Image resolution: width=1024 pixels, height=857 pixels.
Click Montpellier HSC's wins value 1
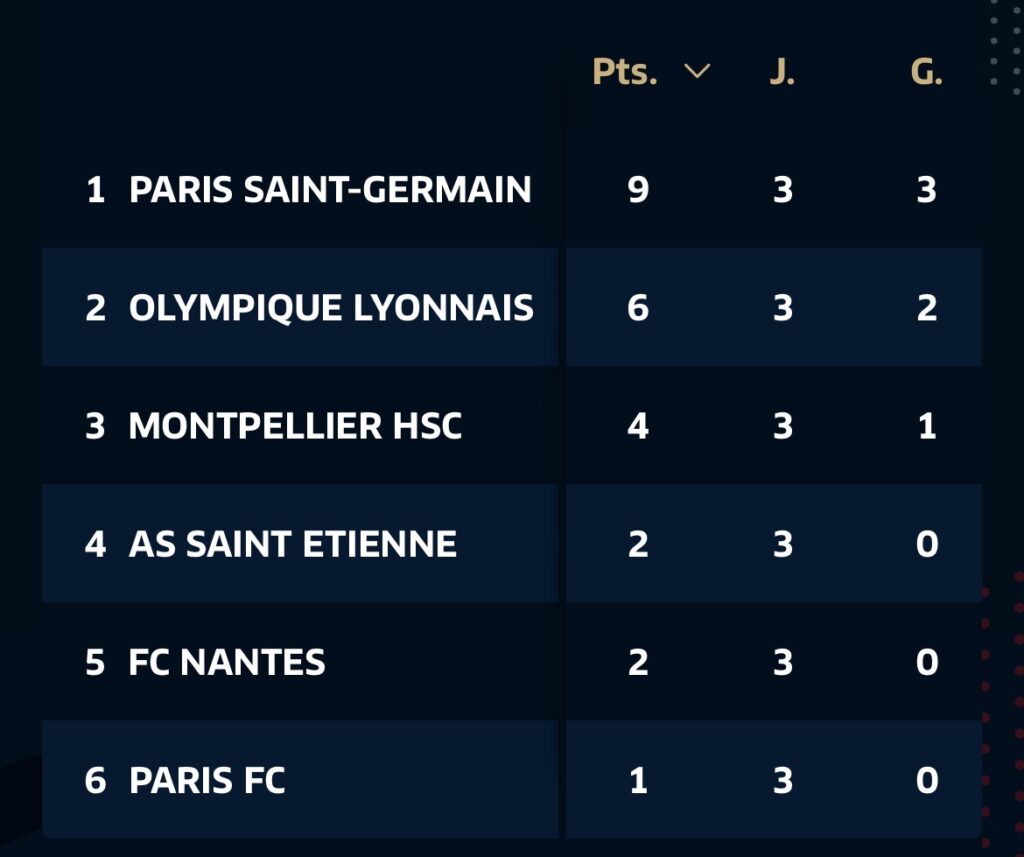click(x=927, y=426)
